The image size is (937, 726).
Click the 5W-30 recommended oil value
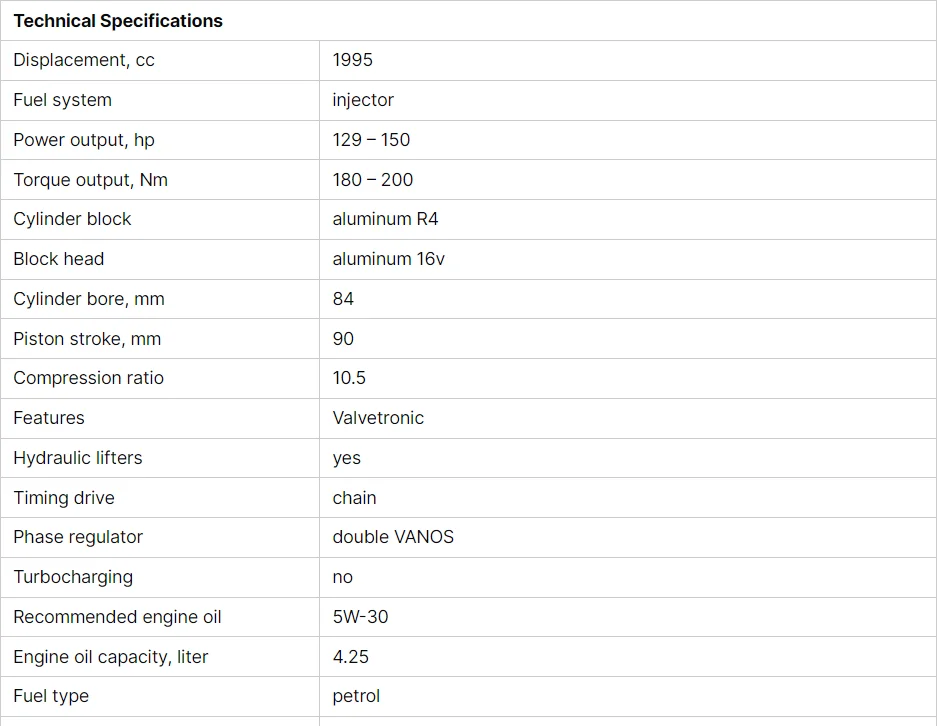coord(360,617)
